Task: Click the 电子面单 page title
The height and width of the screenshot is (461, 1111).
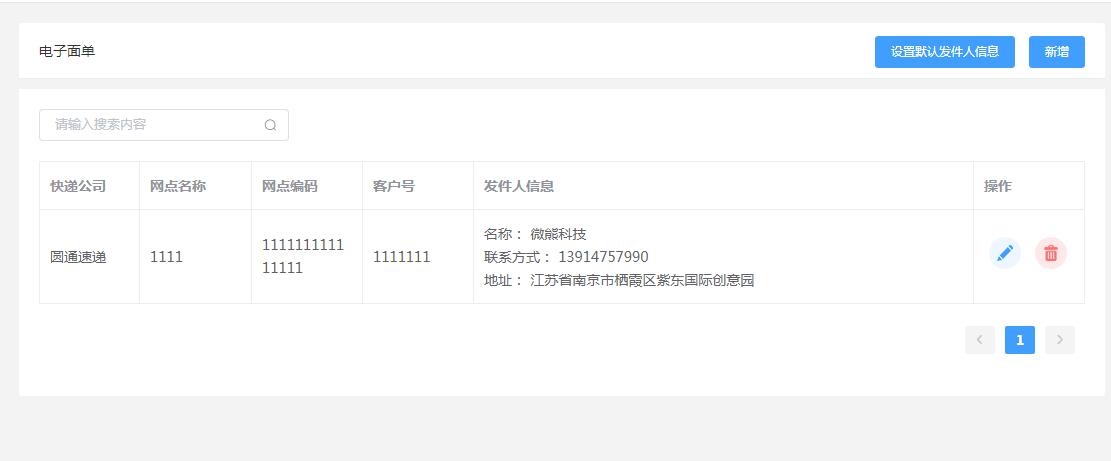Action: [x=67, y=51]
